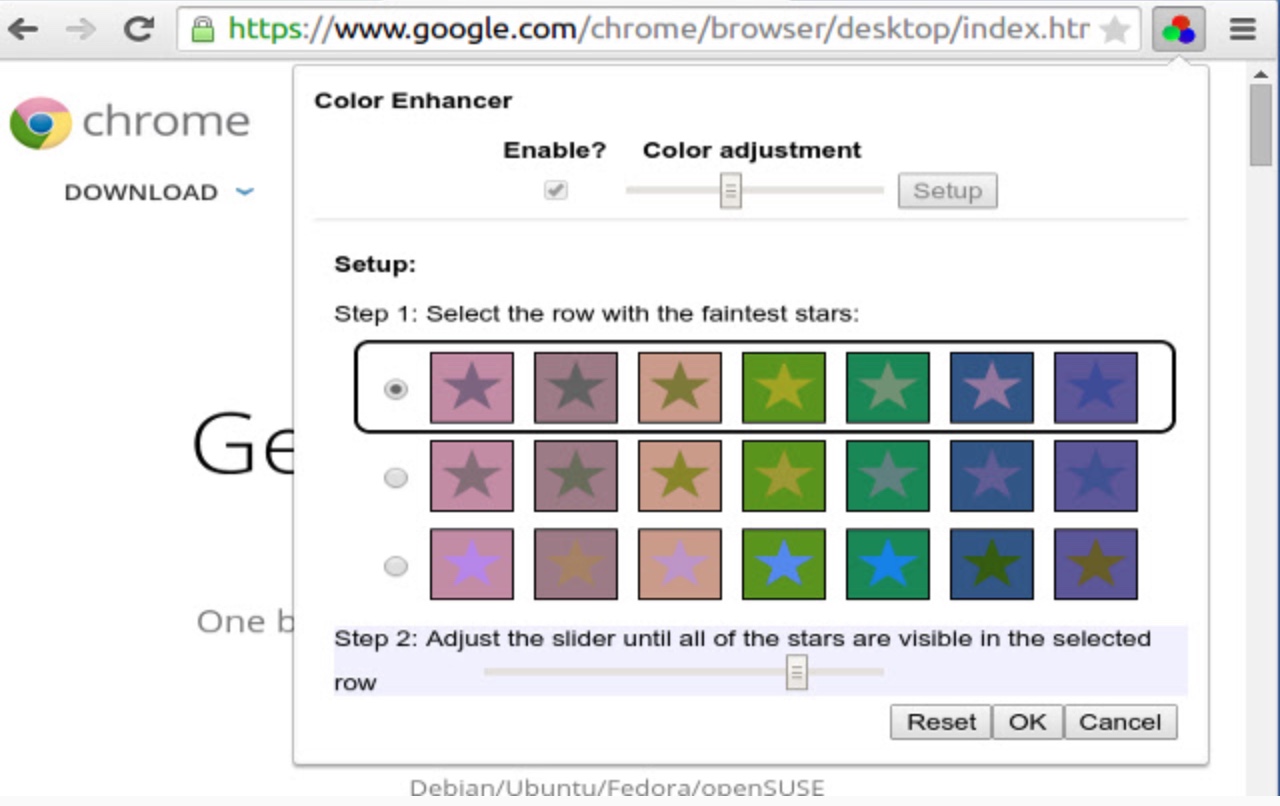Screen dimensions: 1280x806
Task: Click the forward navigation arrow
Action: (x=80, y=29)
